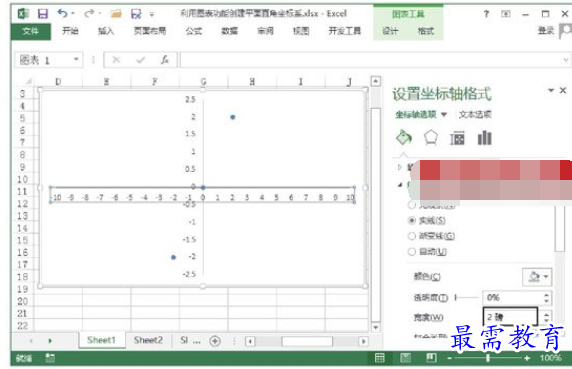Click the transparency 0% value field
Screen dimensions: 572x369
point(513,298)
